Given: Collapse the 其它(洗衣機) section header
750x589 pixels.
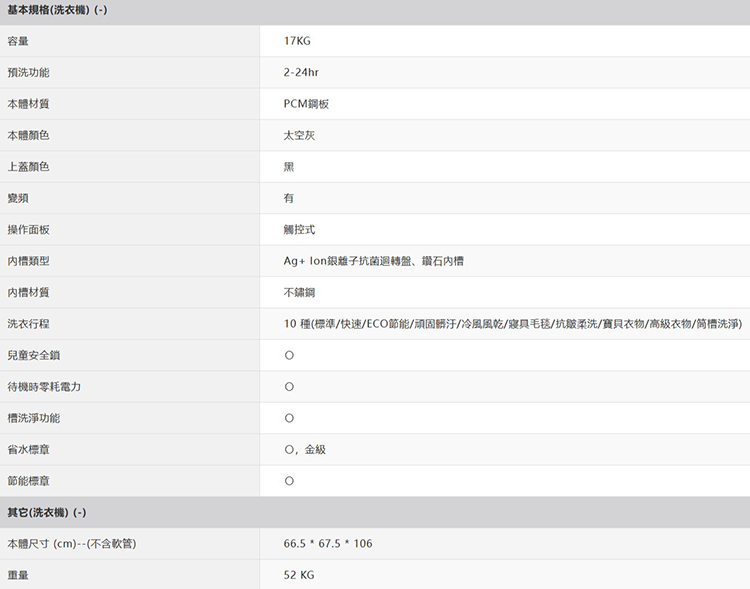Looking at the screenshot, I should coord(47,513).
